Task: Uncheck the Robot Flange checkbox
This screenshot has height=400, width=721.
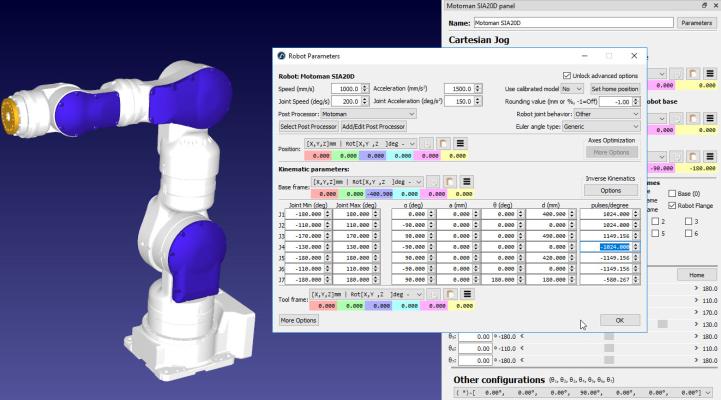Action: [x=672, y=206]
